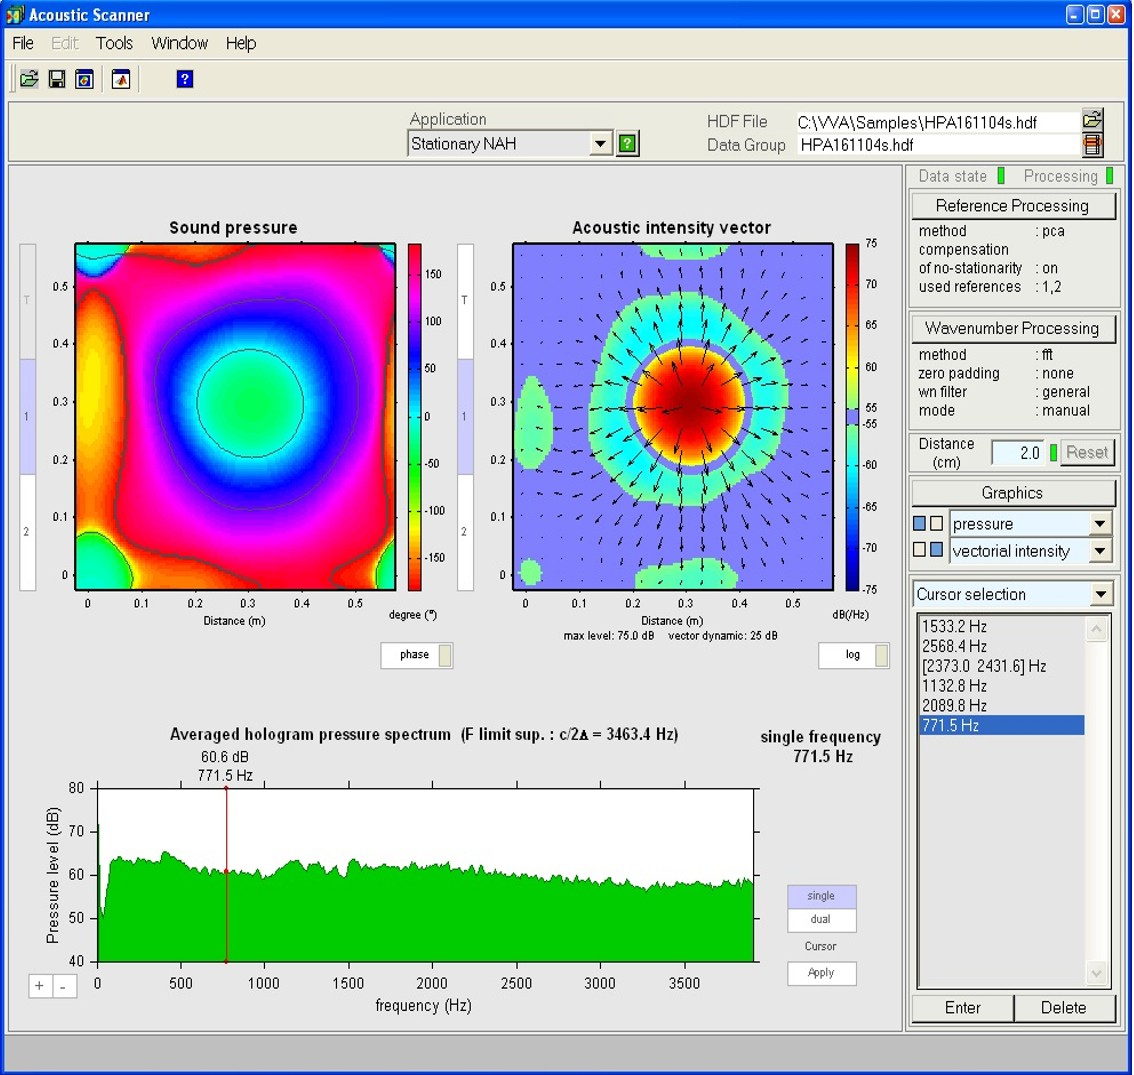Zoom in spectrum with the plus button

click(40, 985)
